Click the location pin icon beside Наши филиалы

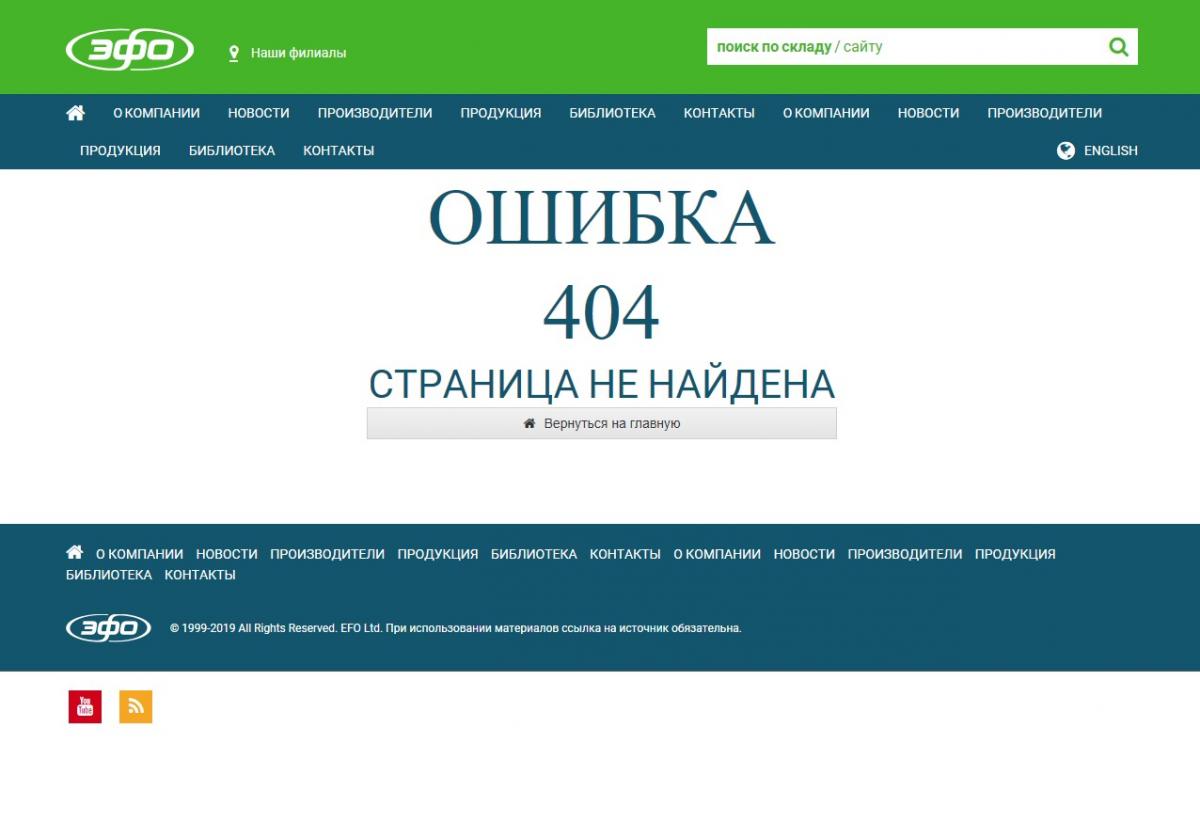point(234,53)
